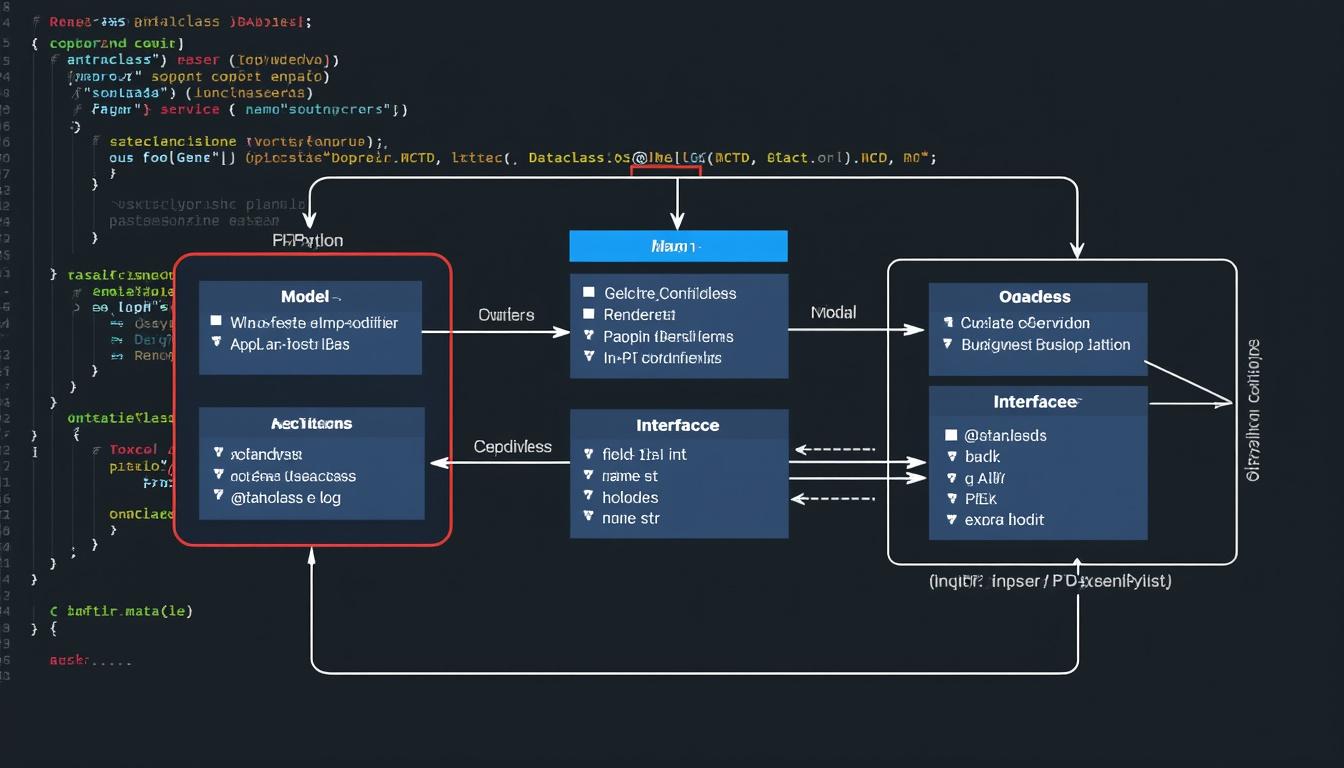
Task: Click the field icon next to 'field int'
Action: [x=588, y=454]
